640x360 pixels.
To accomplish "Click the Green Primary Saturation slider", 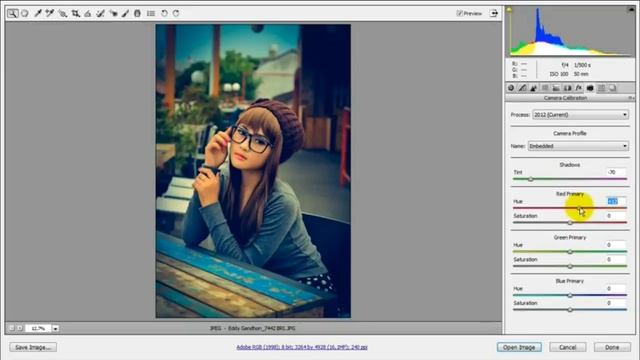I will tap(570, 266).
